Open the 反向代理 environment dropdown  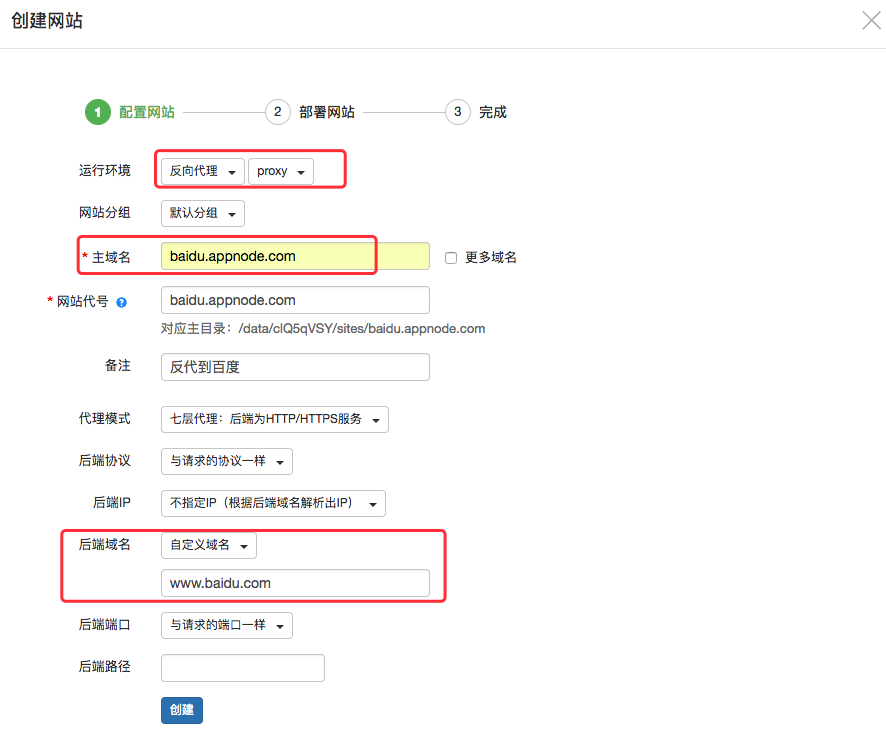click(x=203, y=171)
